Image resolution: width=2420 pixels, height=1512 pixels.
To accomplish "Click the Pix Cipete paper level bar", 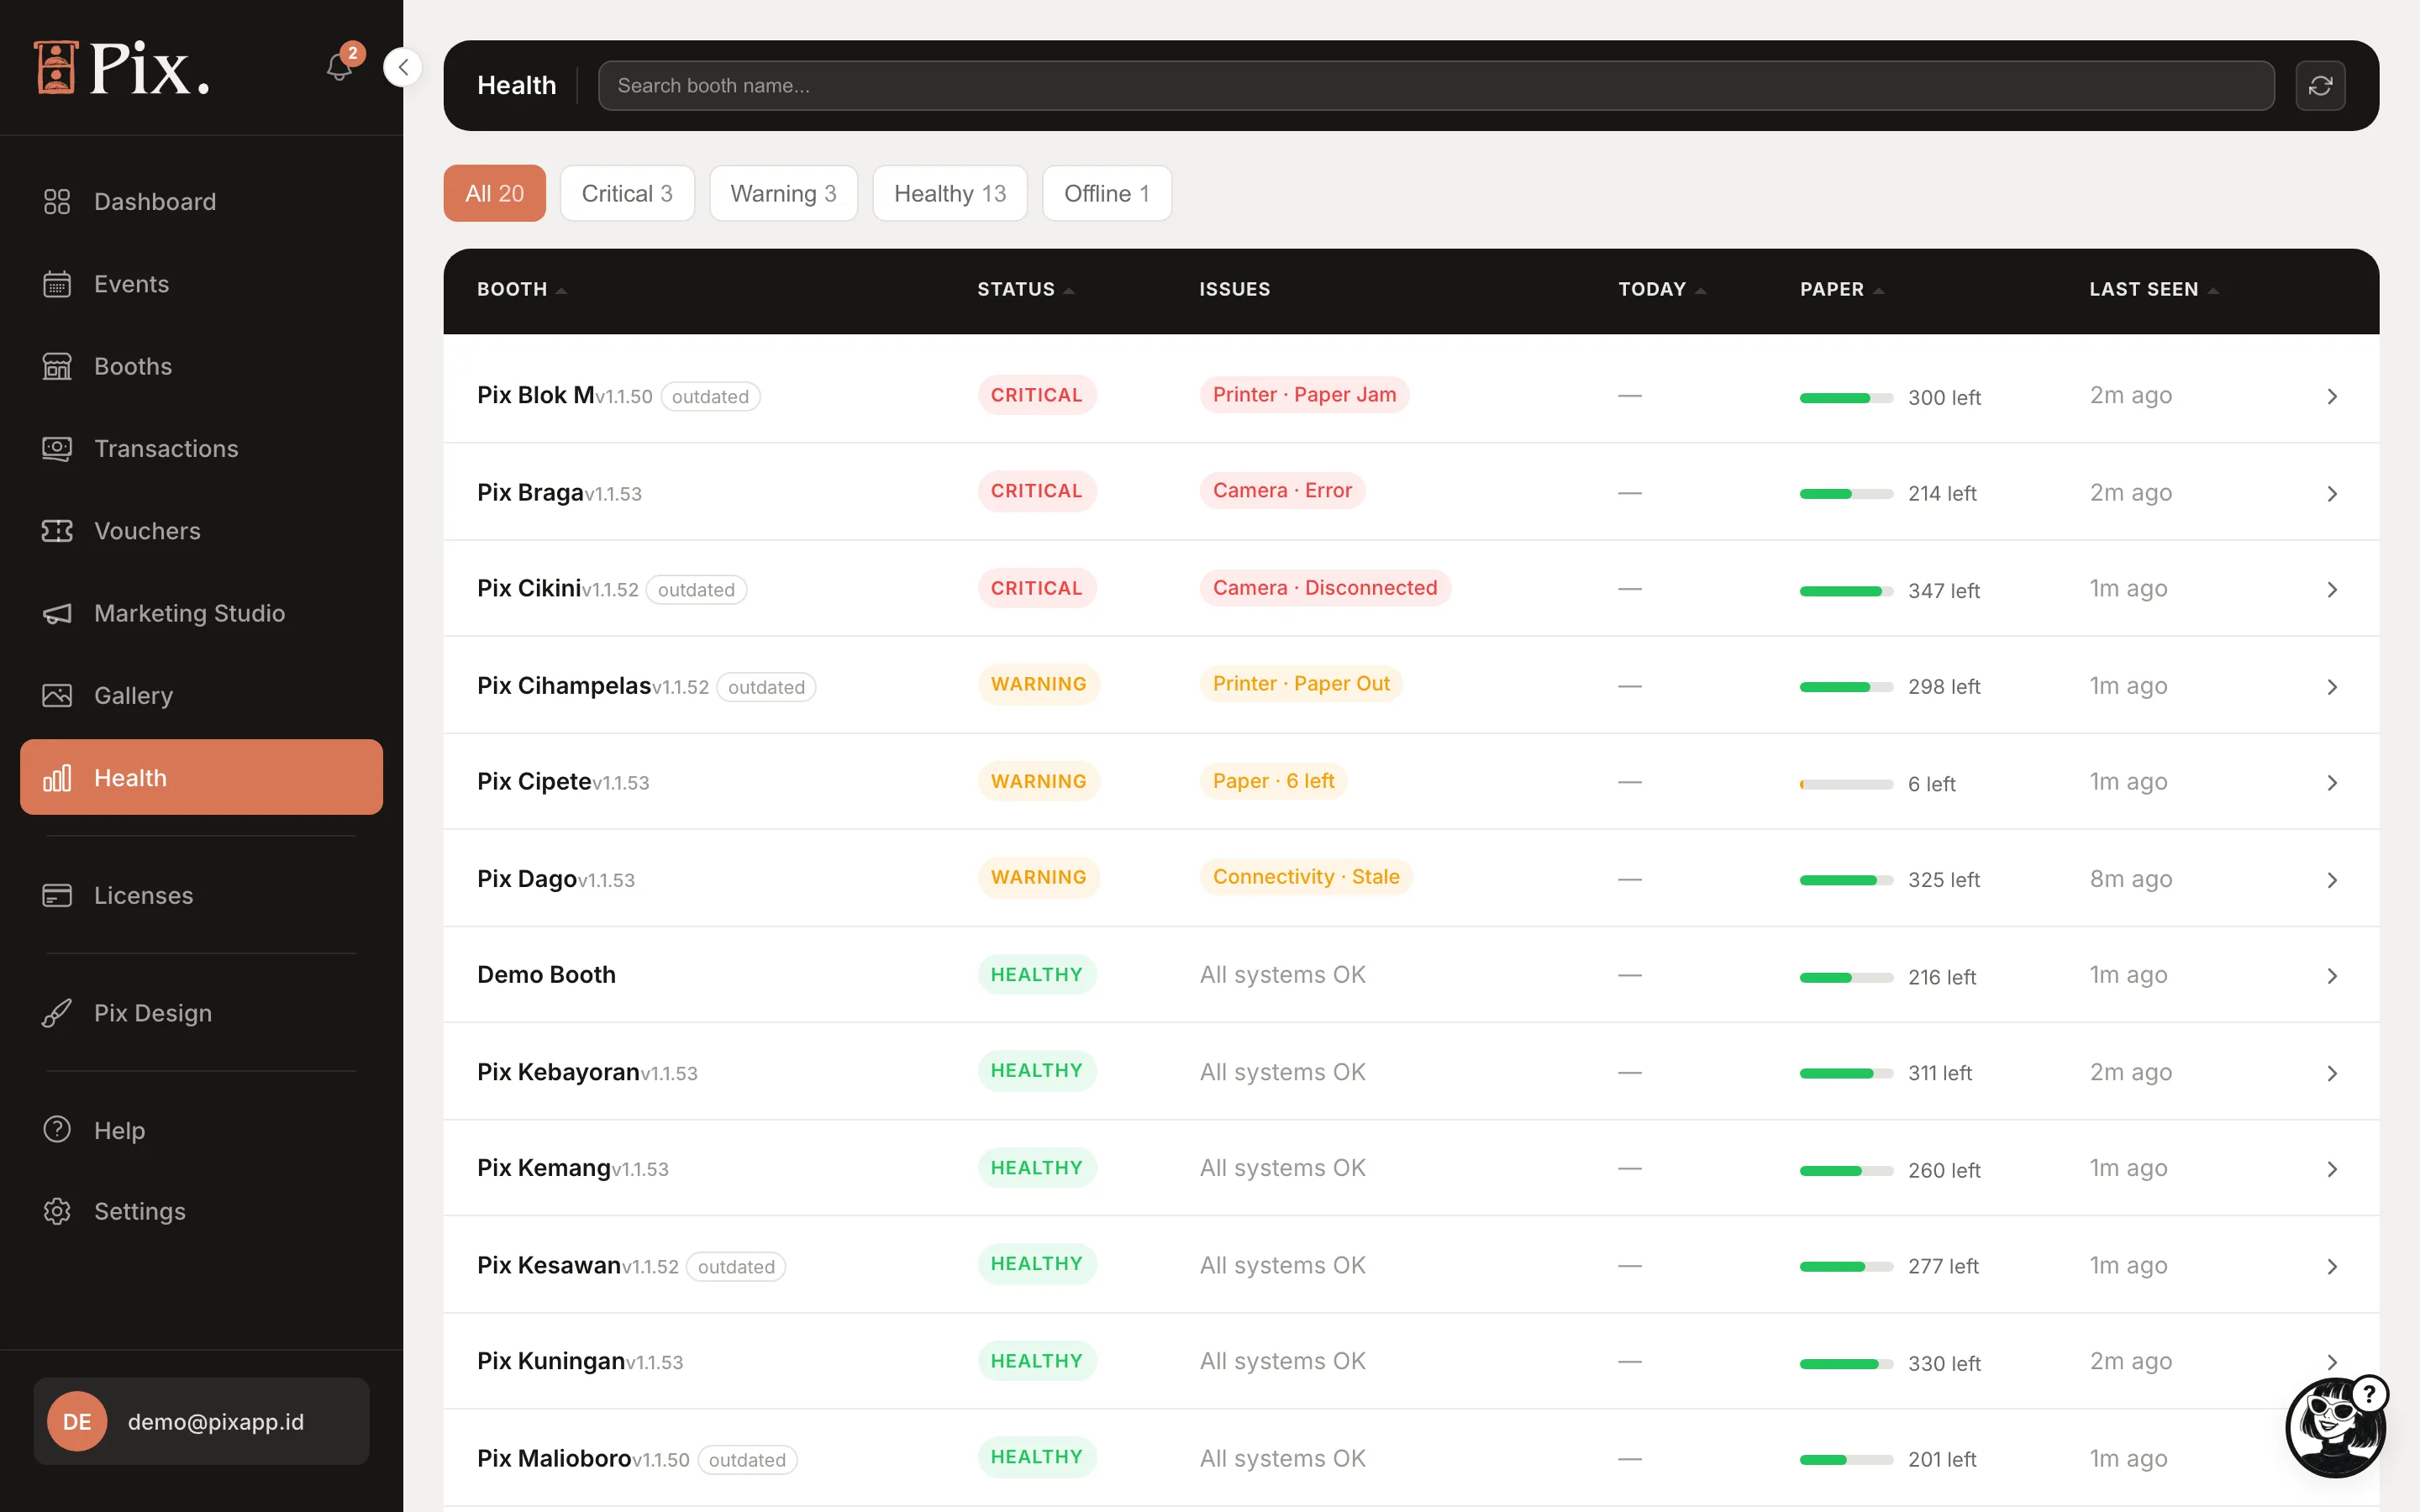I will coord(1846,784).
